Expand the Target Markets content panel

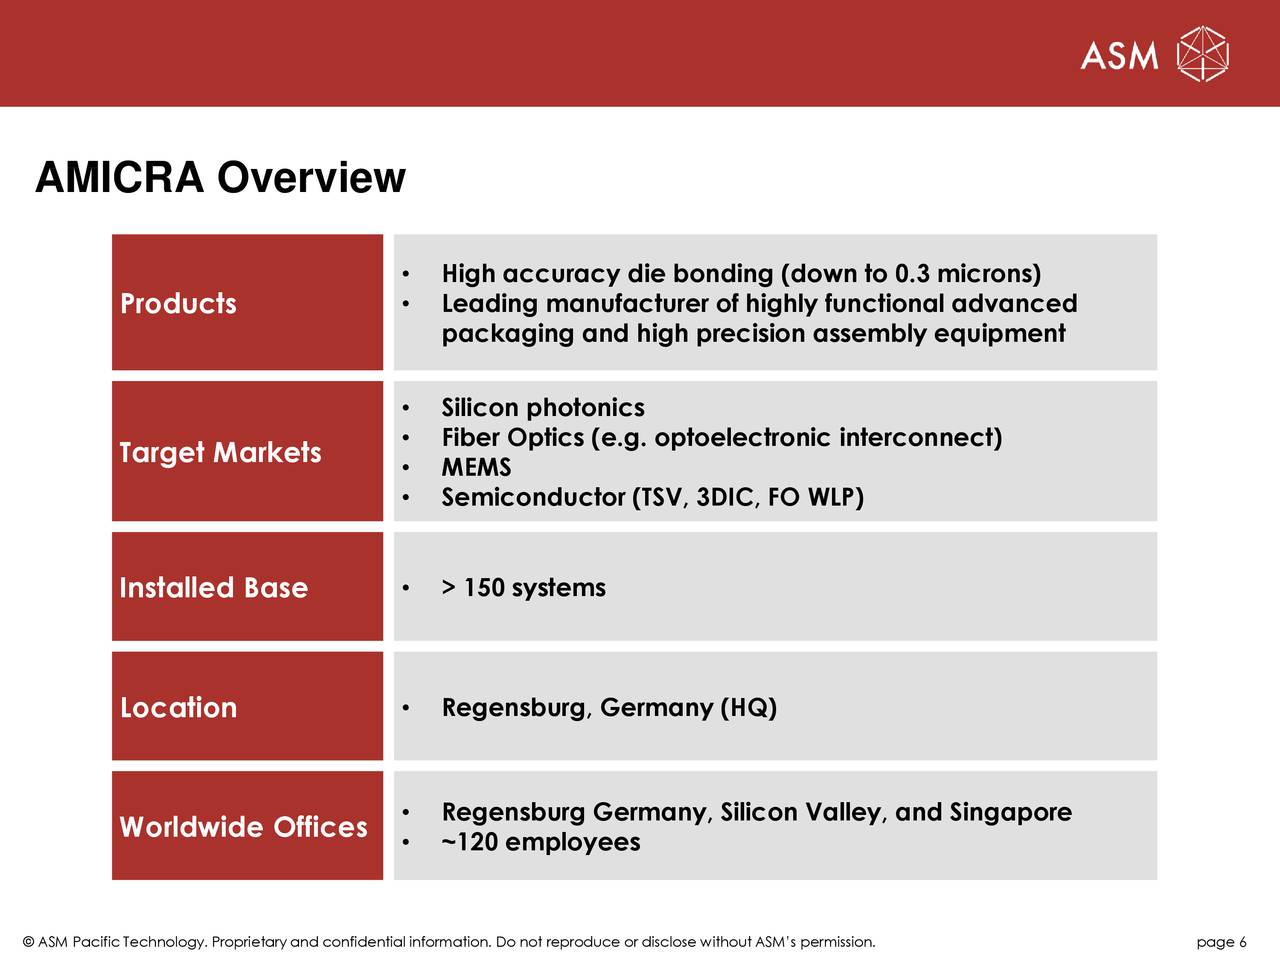774,451
